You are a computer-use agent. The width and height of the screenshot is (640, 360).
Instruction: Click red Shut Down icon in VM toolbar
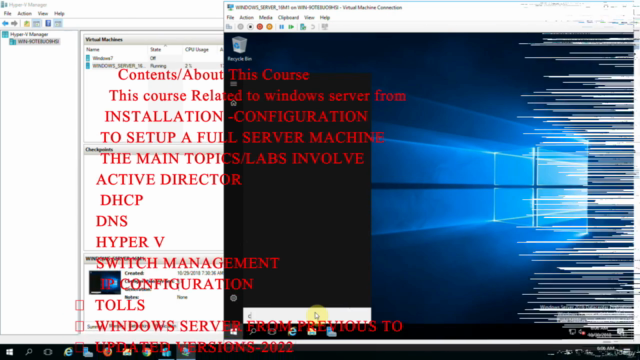point(260,27)
